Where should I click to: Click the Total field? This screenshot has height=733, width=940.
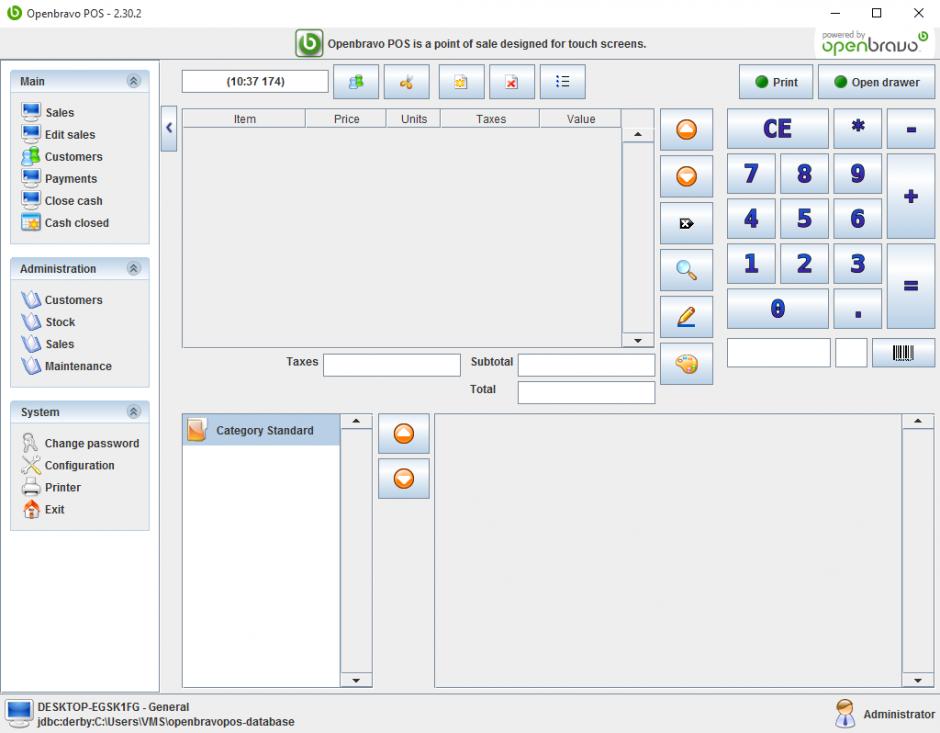coord(586,393)
